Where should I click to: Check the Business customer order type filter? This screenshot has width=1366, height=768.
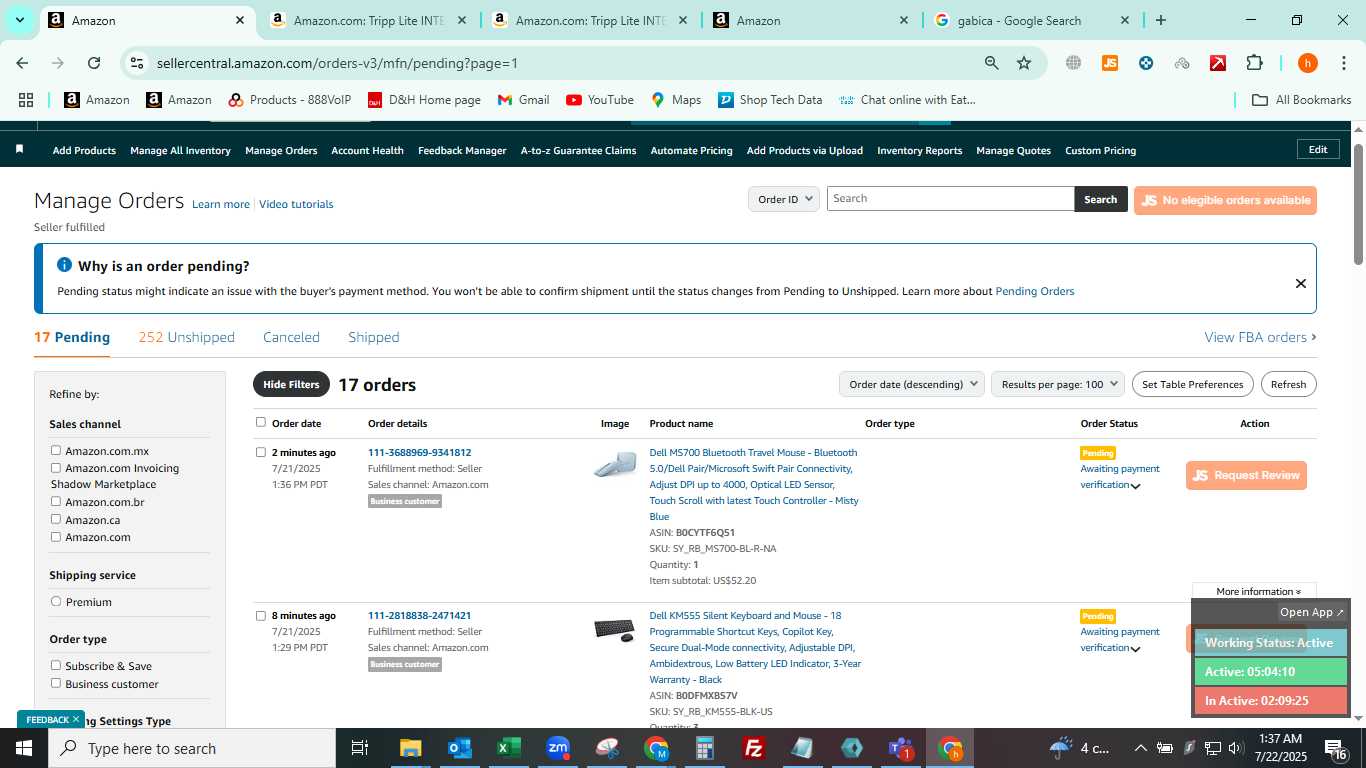pyautogui.click(x=56, y=684)
